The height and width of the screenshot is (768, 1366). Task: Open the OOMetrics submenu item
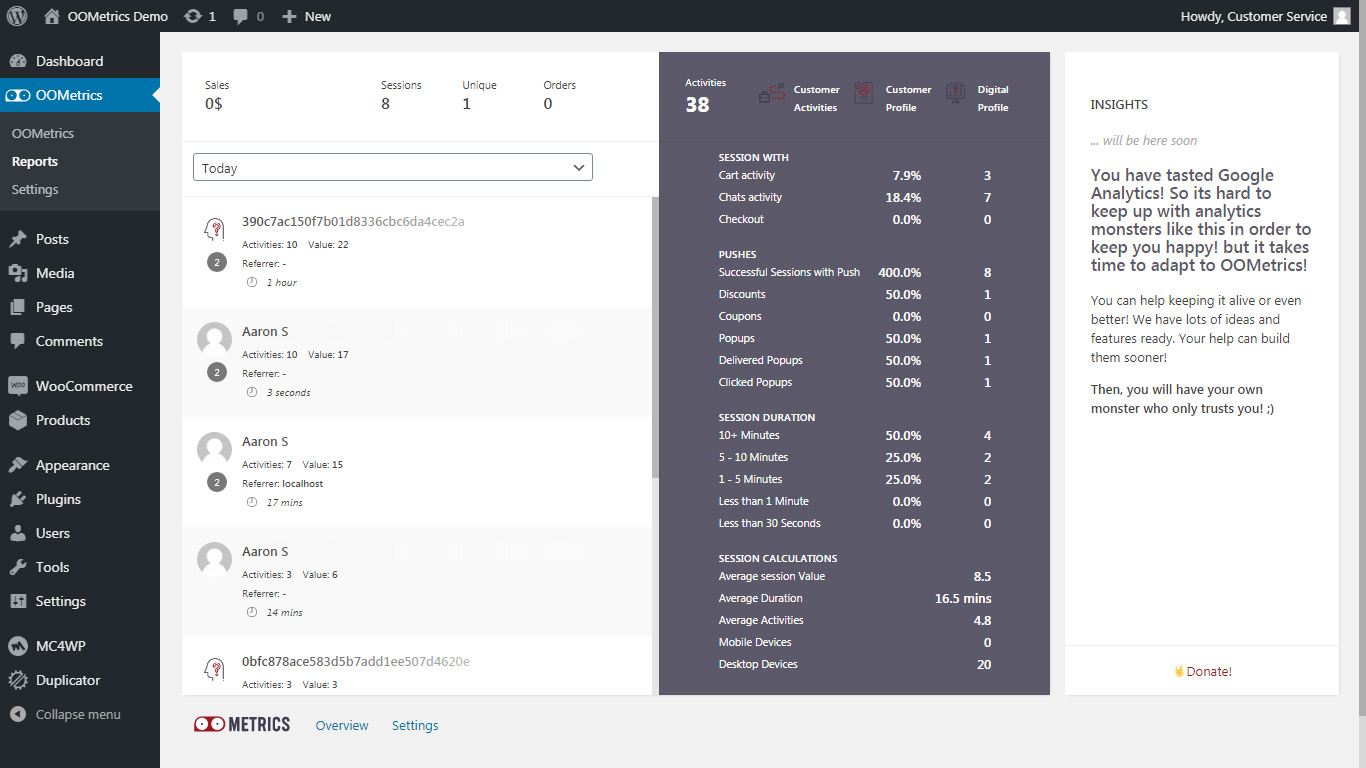click(x=43, y=133)
